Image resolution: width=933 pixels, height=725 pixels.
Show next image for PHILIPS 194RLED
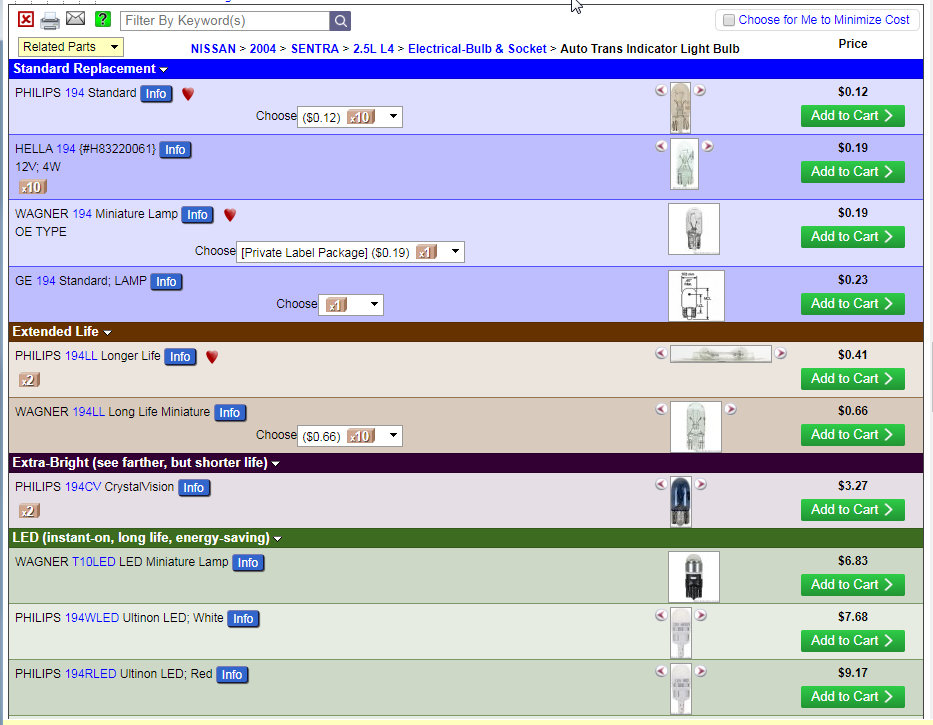tap(701, 671)
